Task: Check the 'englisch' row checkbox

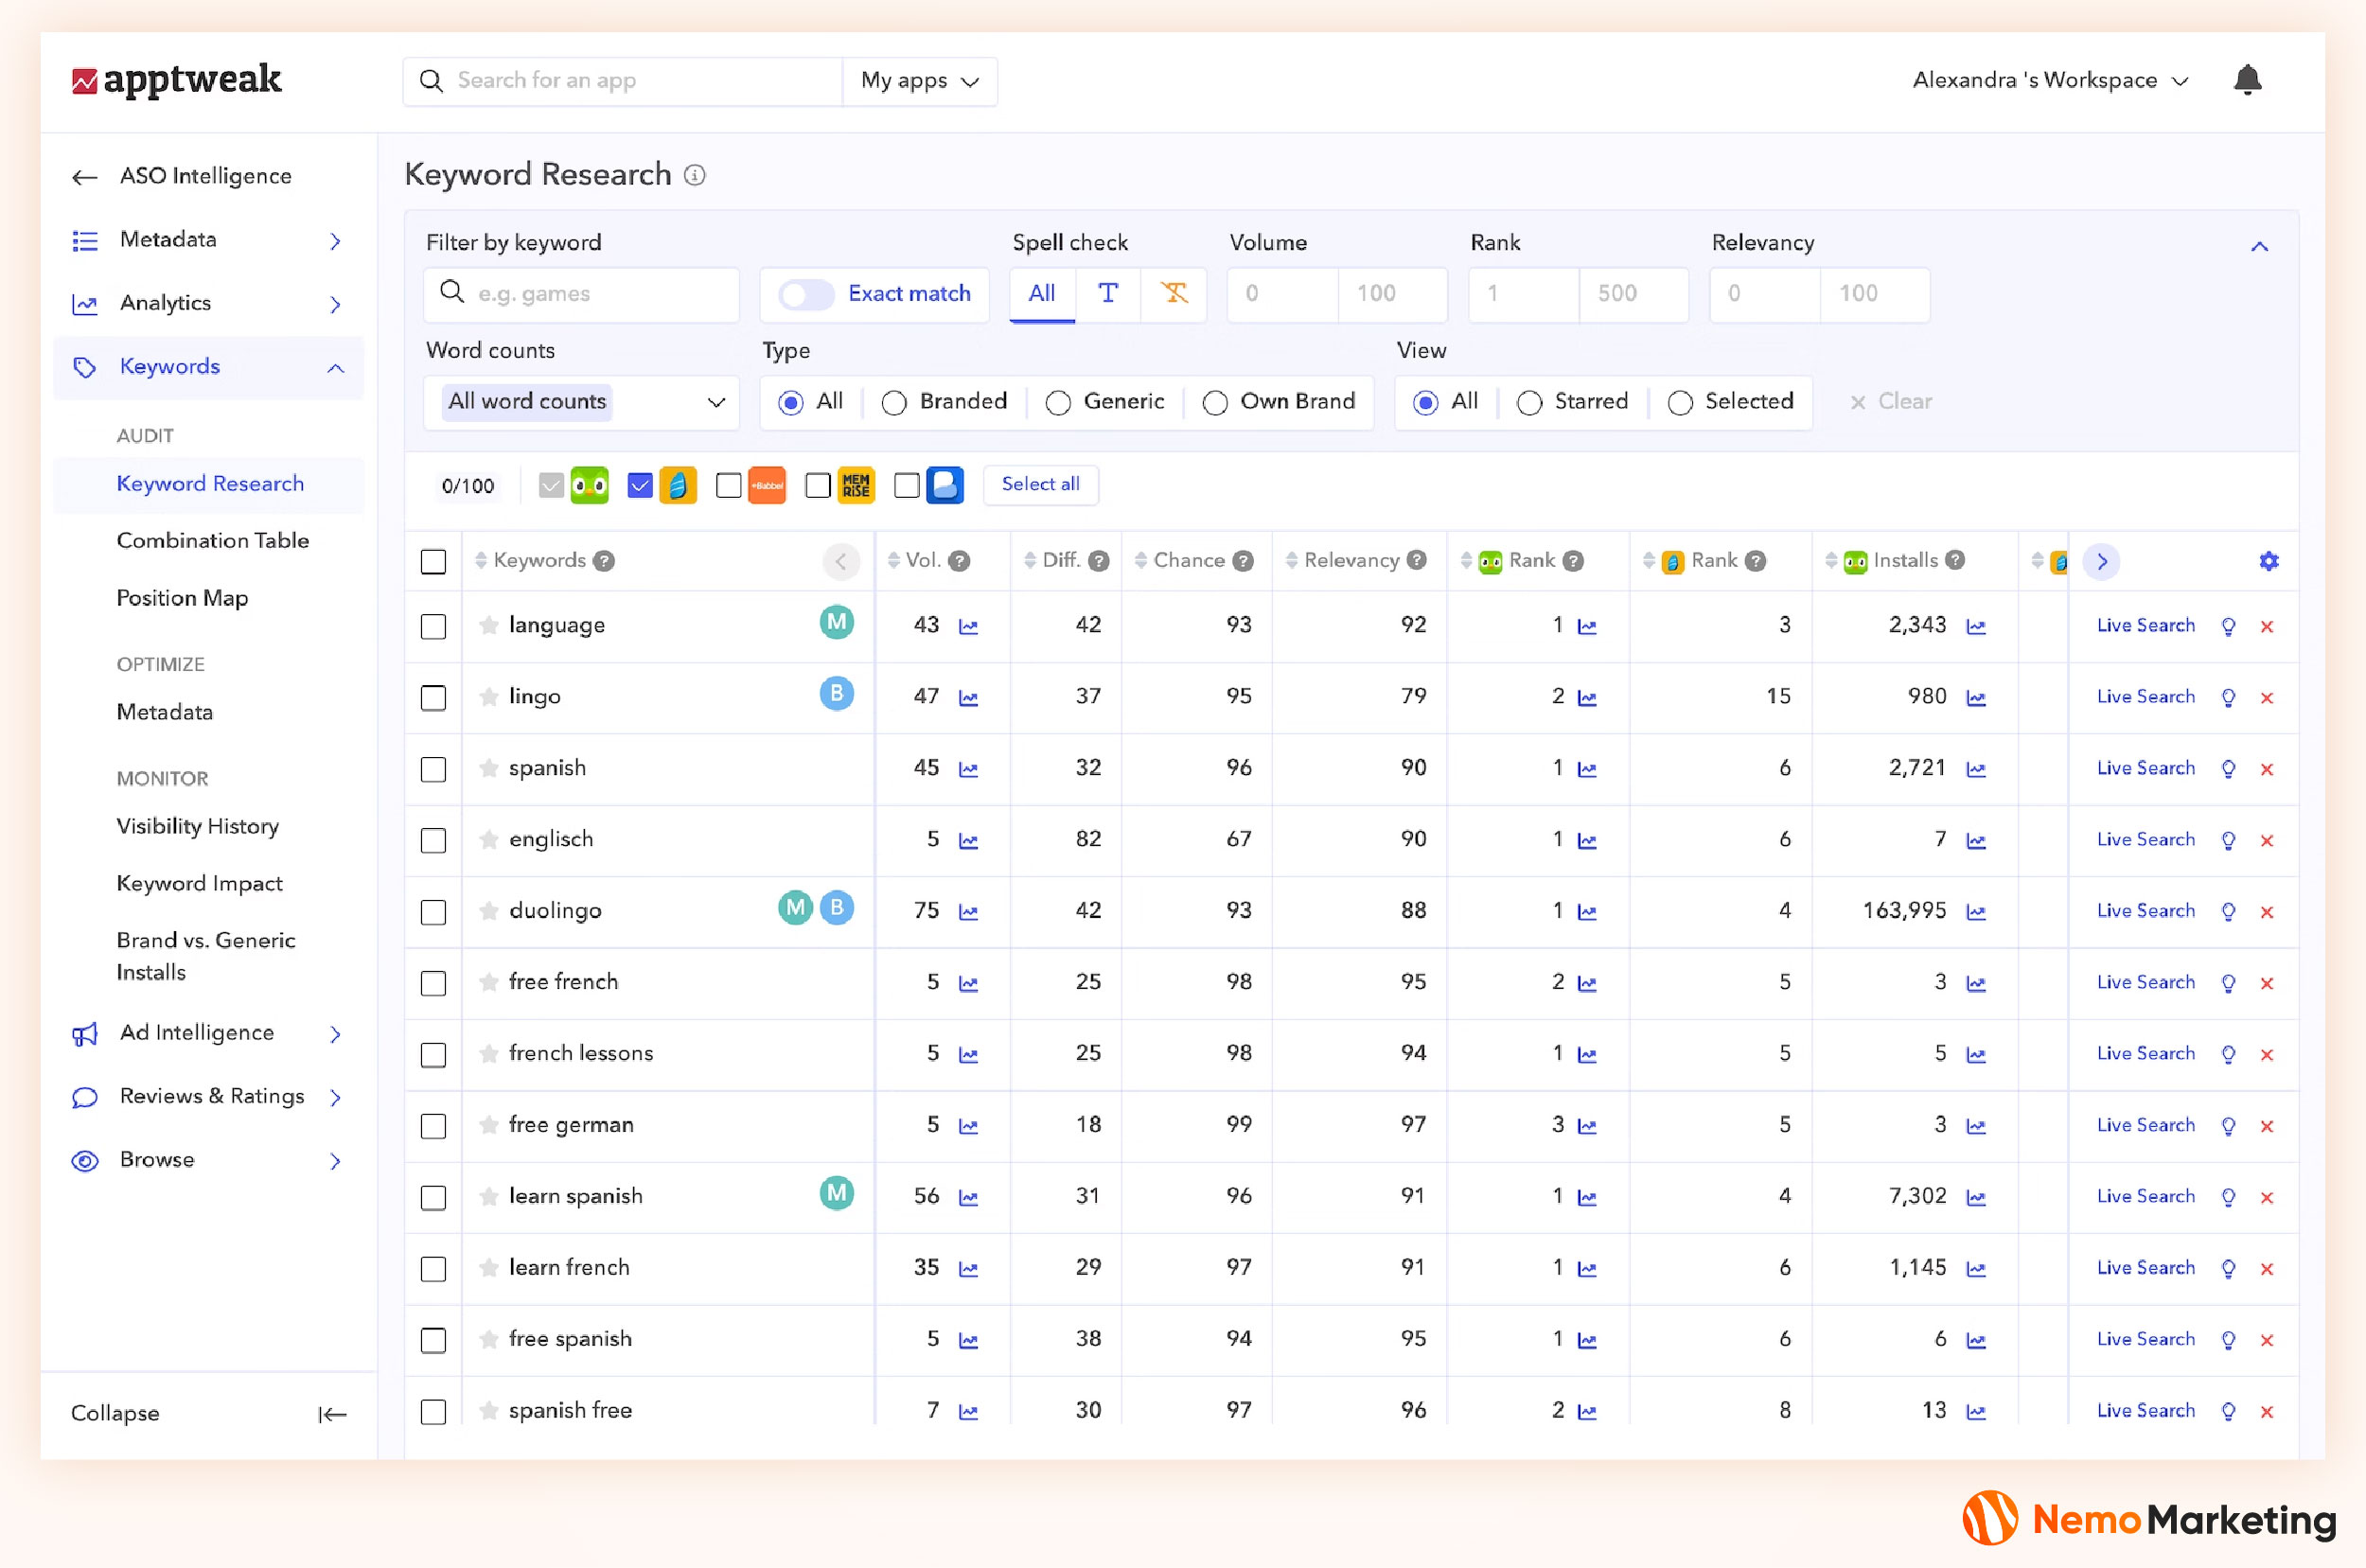Action: click(x=433, y=840)
